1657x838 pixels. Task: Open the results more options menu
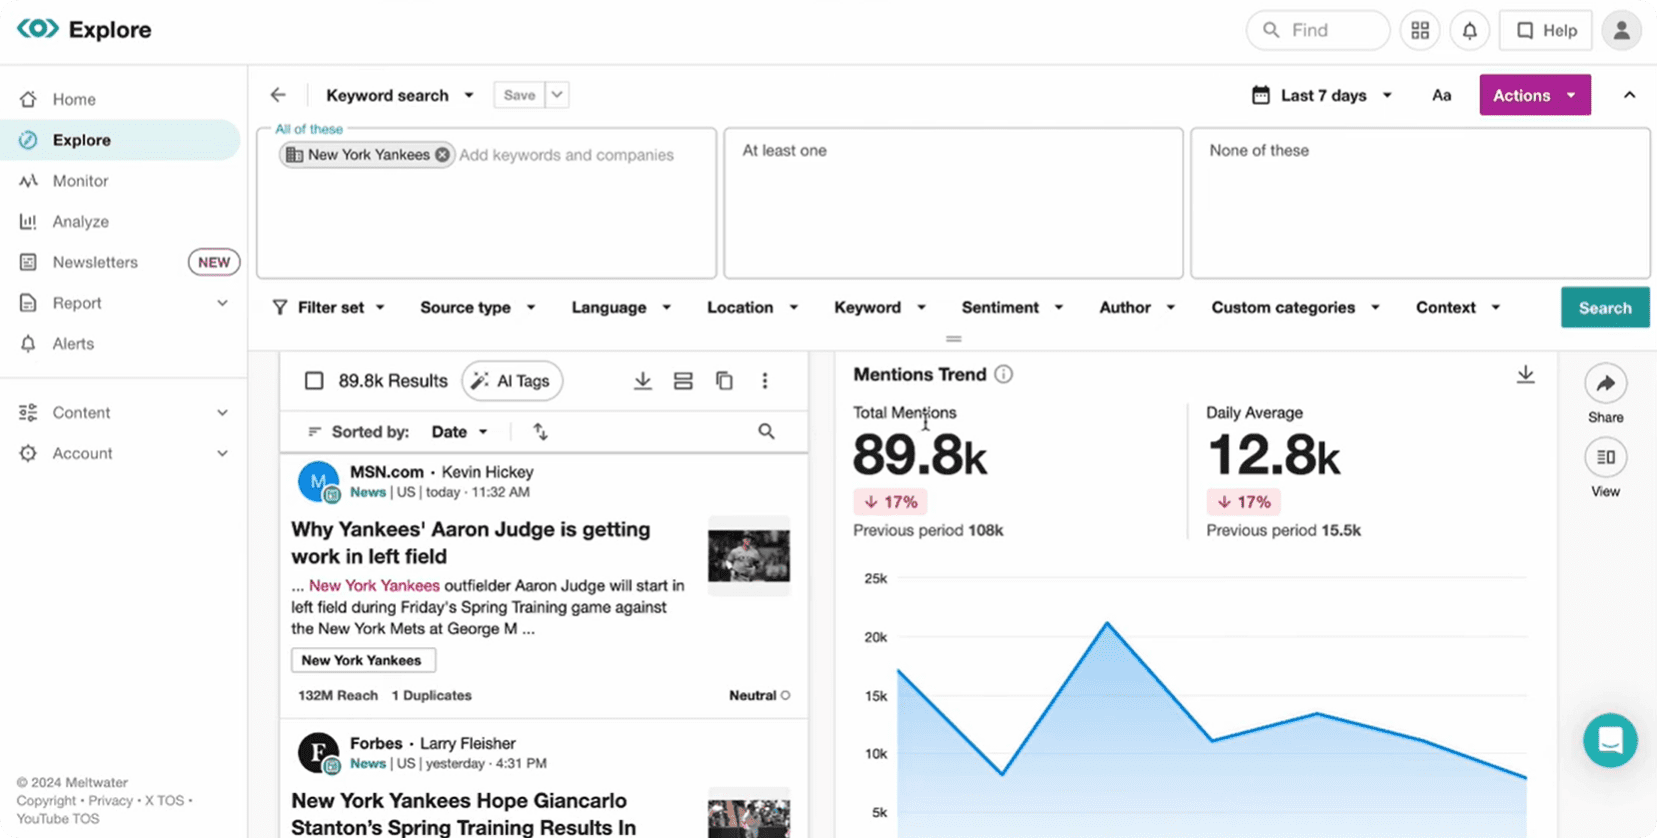[765, 381]
